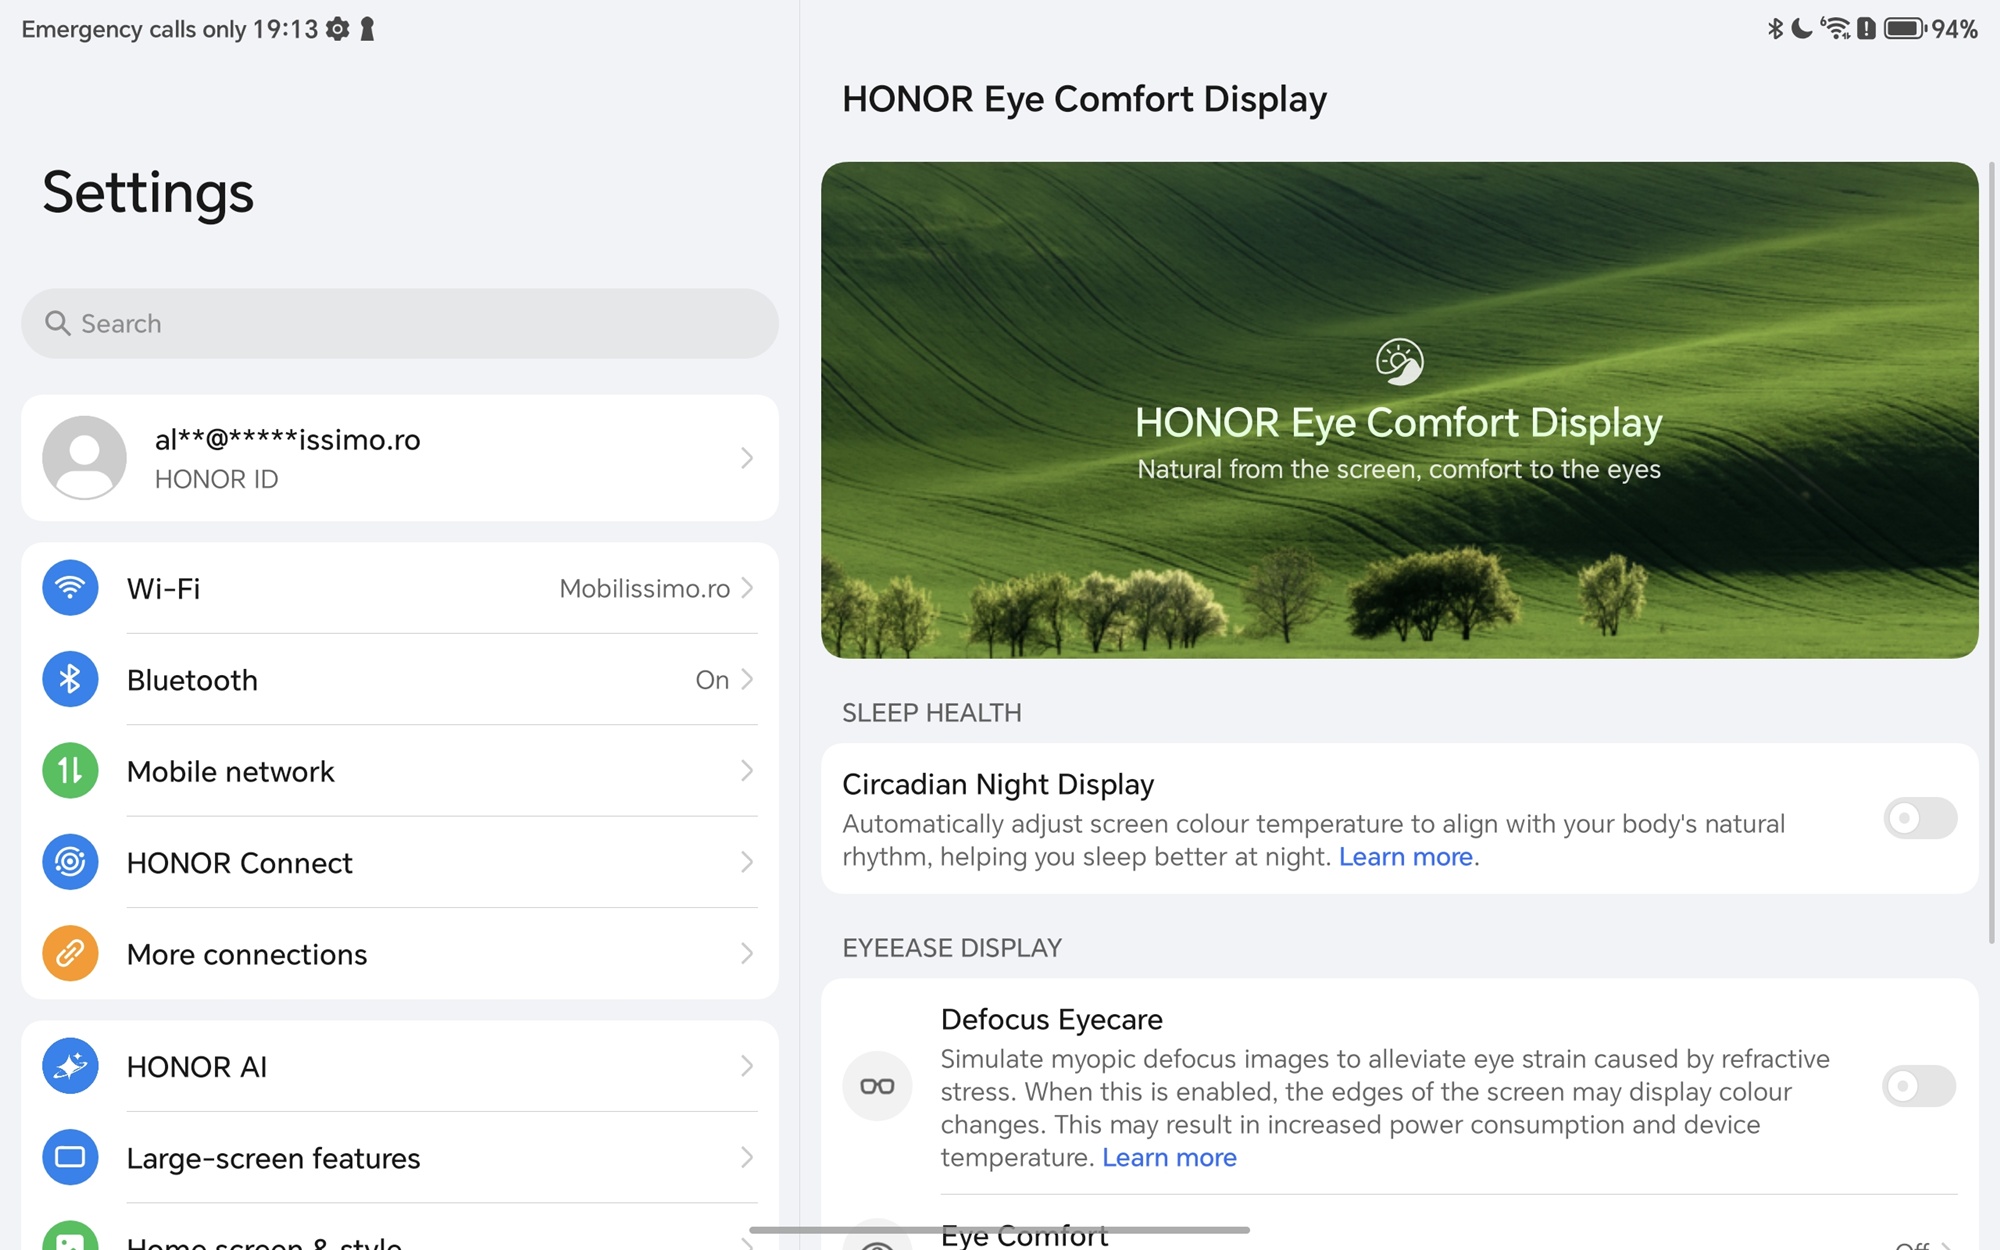Click the blue Wi-Fi icon
2000x1250 pixels.
pos(70,588)
